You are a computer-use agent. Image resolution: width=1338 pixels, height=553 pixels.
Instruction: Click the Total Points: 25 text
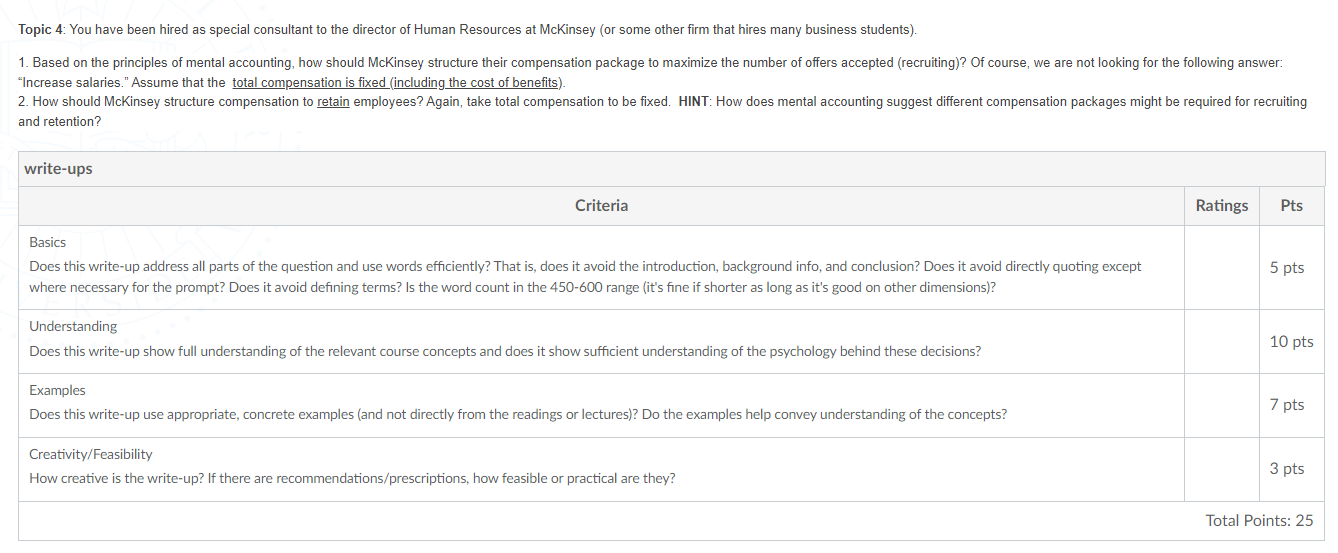(1260, 520)
